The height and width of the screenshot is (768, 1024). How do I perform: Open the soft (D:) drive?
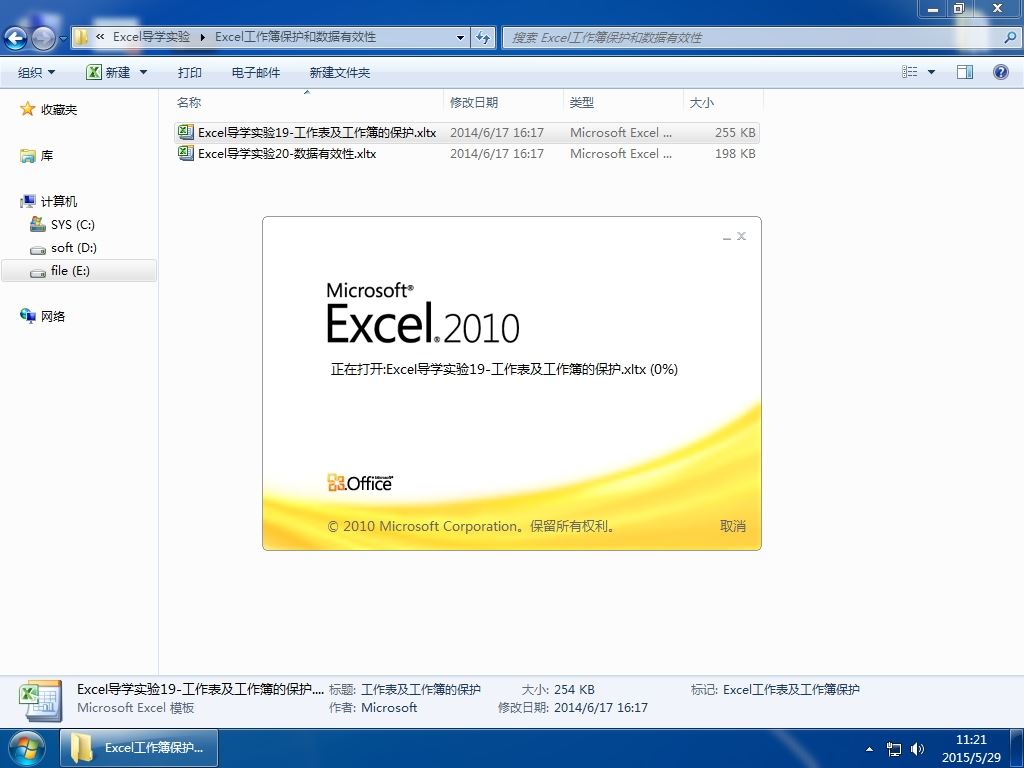coord(64,248)
